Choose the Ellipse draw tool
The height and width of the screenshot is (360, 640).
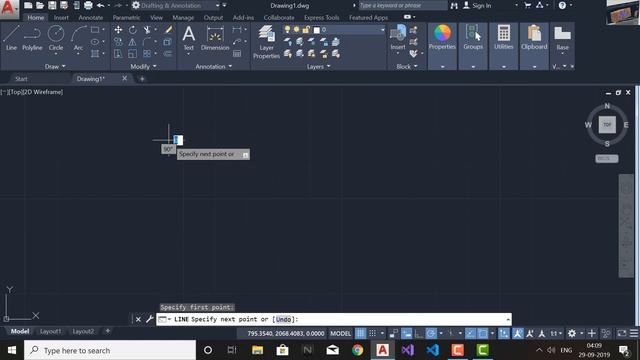point(95,42)
